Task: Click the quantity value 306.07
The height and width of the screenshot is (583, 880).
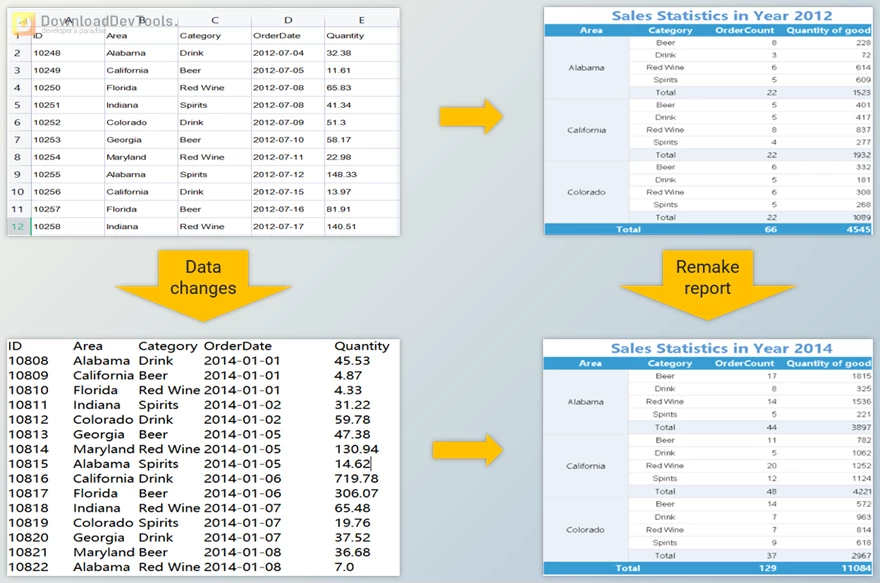Action: [356, 493]
